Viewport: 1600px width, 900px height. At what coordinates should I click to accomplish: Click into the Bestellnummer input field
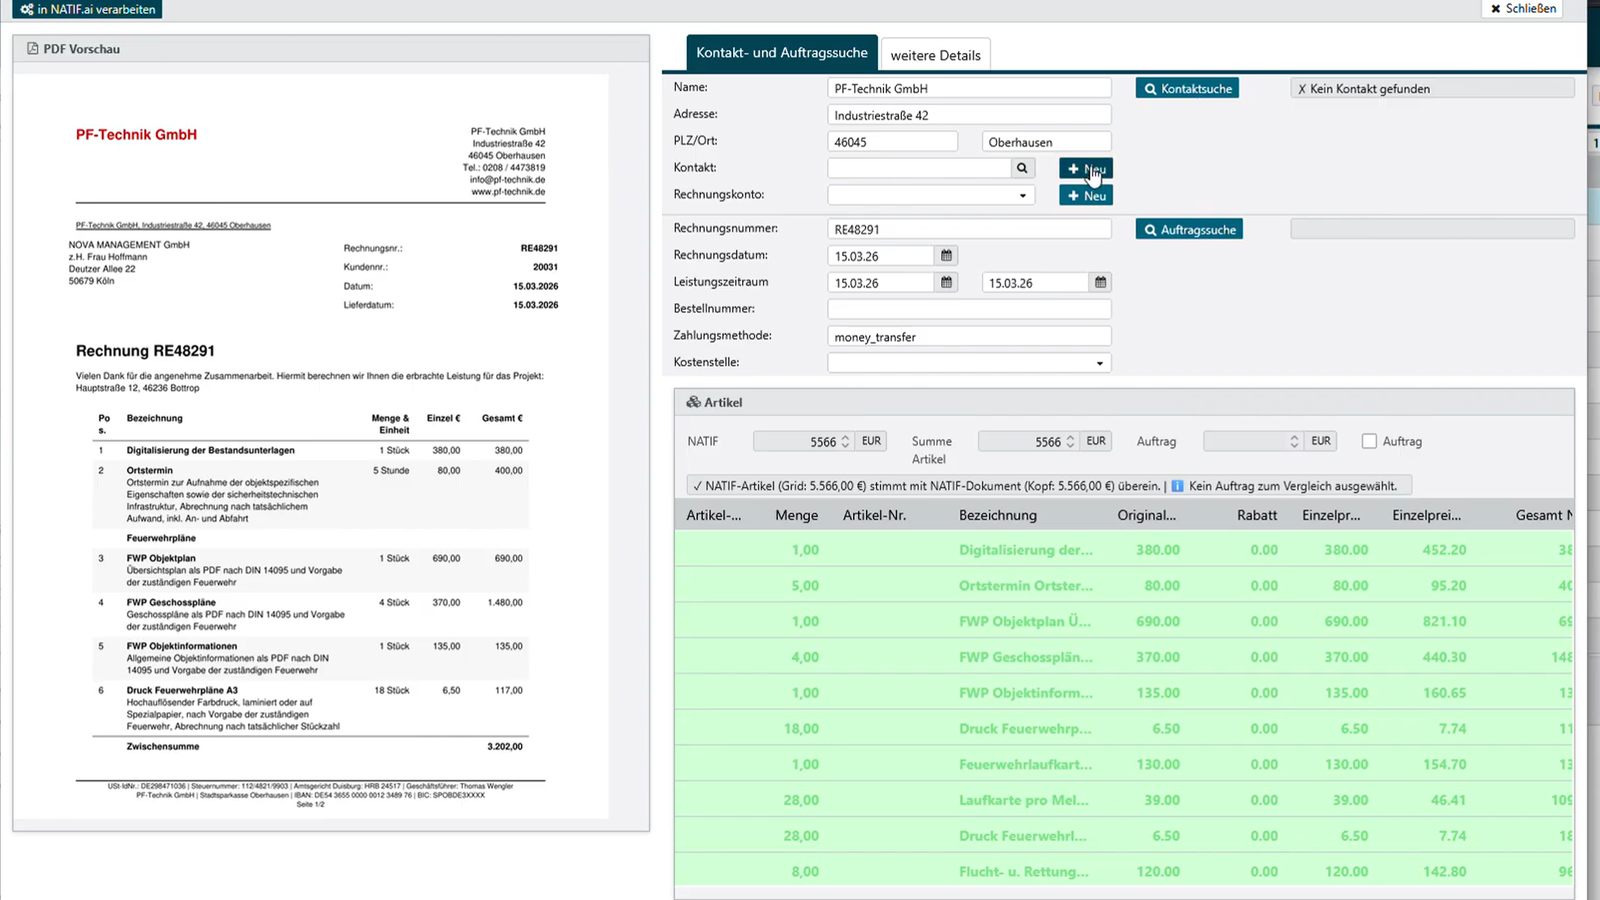[969, 309]
